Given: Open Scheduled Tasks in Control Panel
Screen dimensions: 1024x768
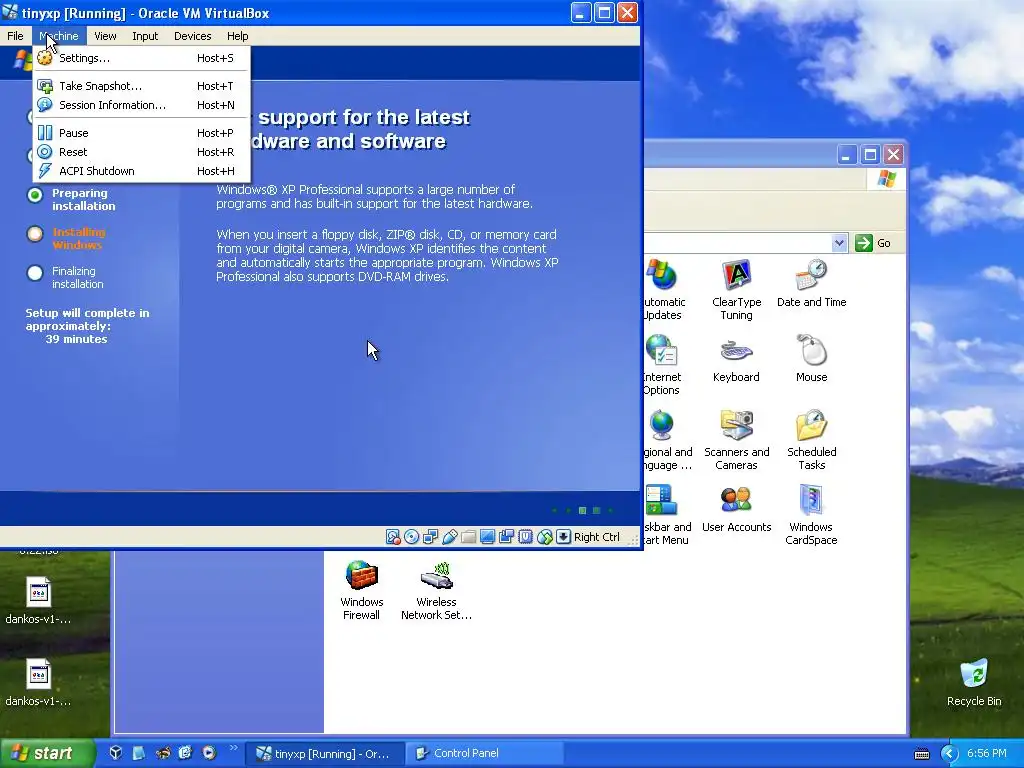Looking at the screenshot, I should 811,440.
